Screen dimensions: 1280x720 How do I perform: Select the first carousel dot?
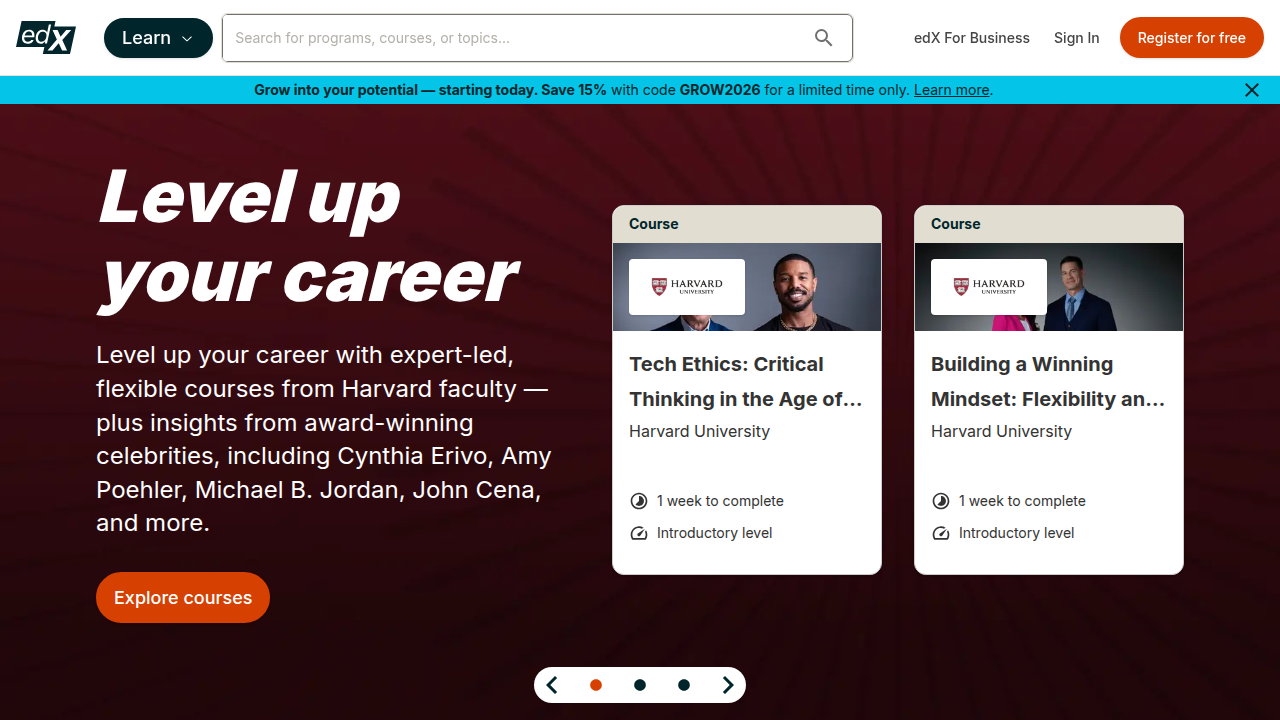pyautogui.click(x=596, y=685)
